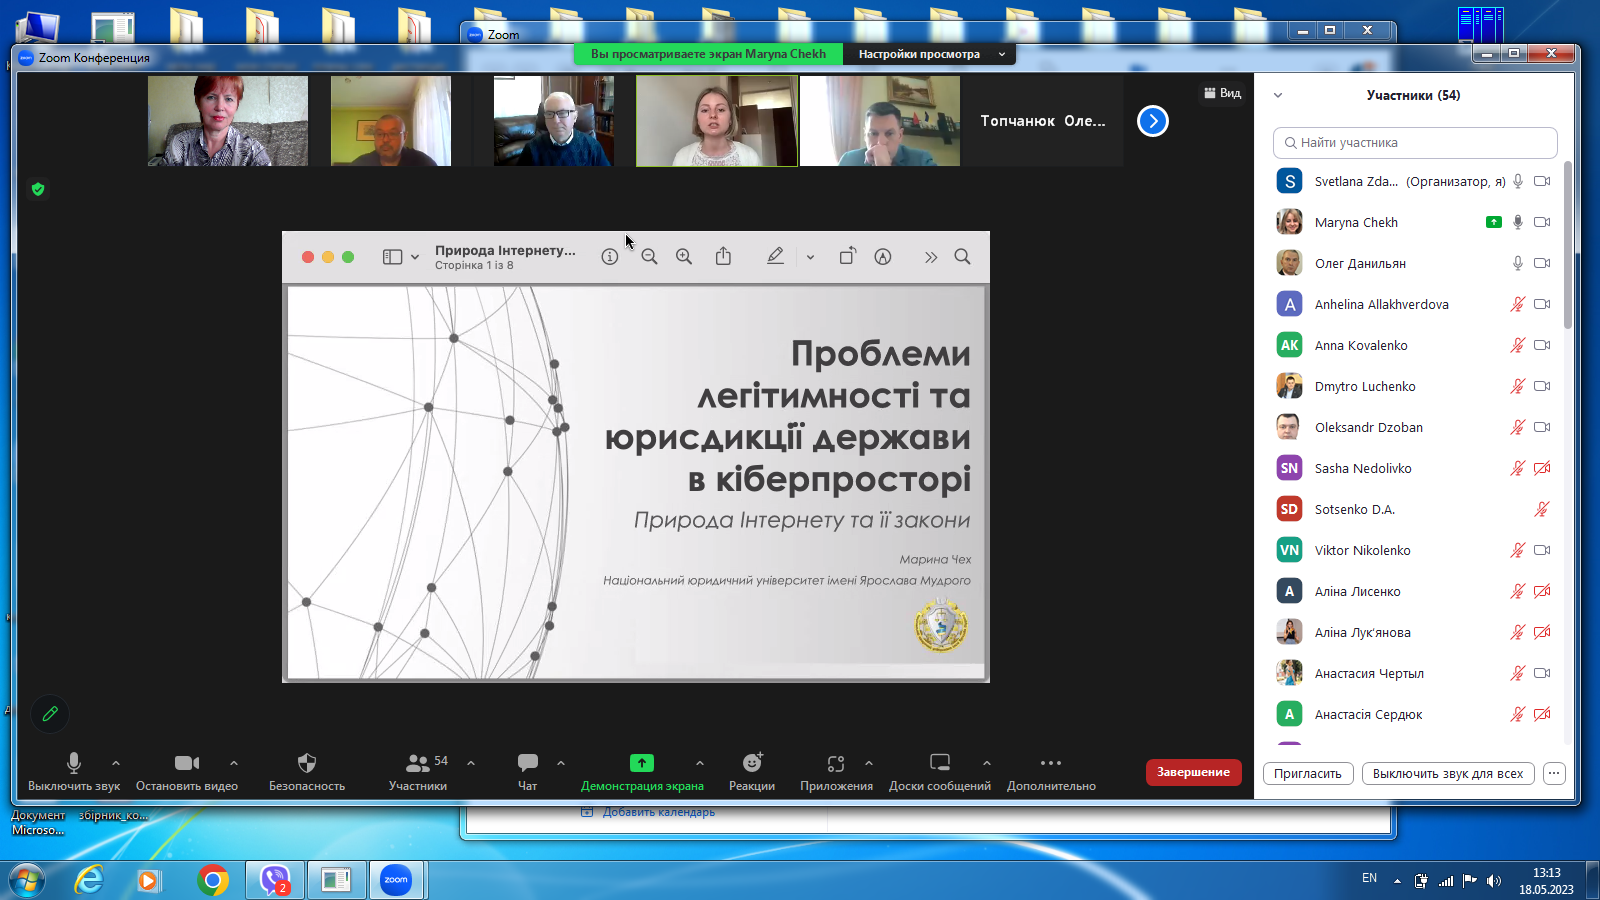This screenshot has height=900, width=1600.
Task: Click the green pencil annotation icon
Action: 50,714
